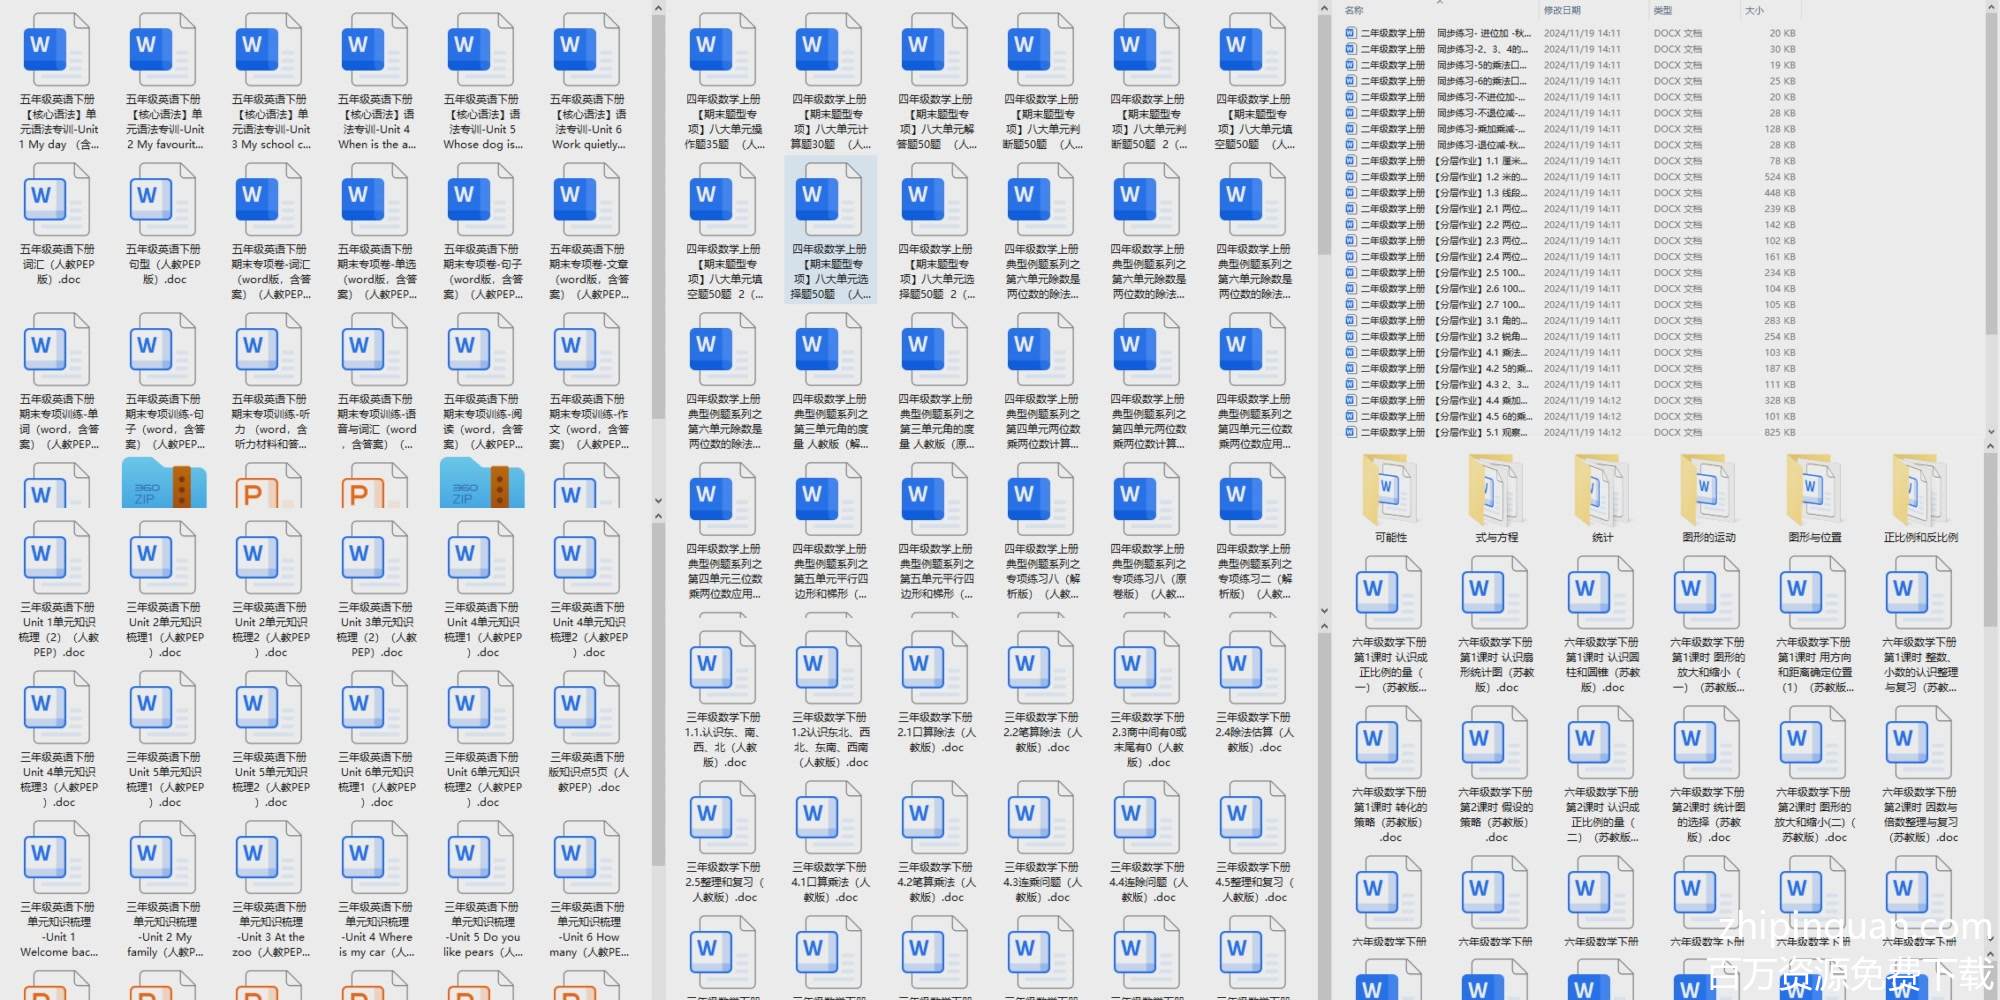Click scroll-down arrow of top-middle pane

[1324, 611]
